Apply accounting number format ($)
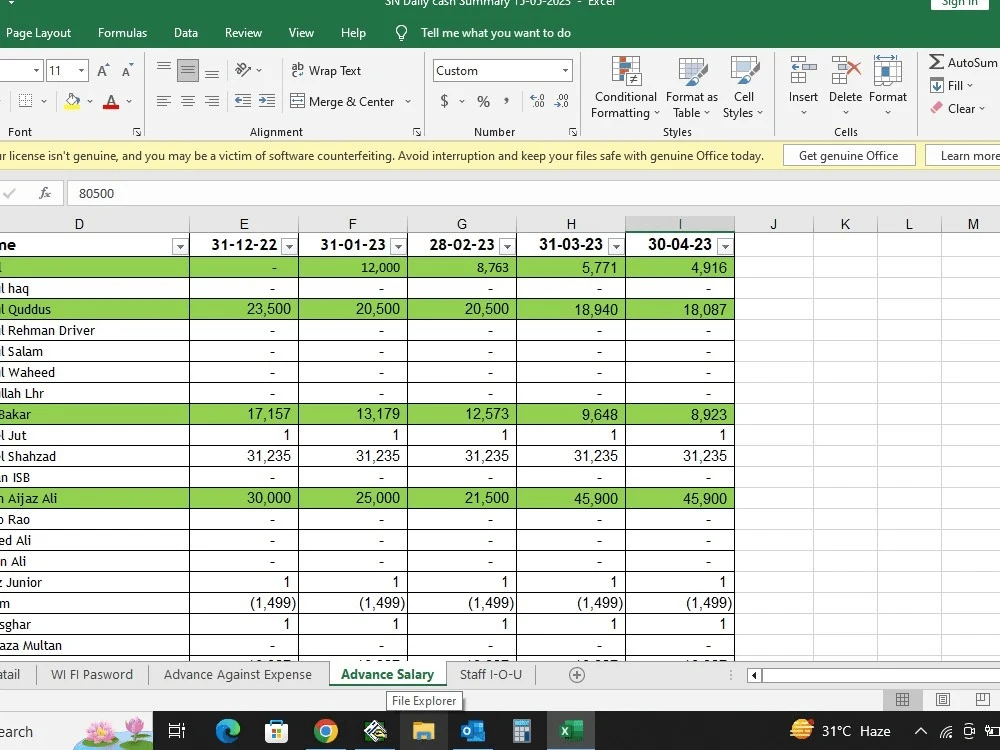Image resolution: width=1000 pixels, height=750 pixels. click(x=445, y=101)
